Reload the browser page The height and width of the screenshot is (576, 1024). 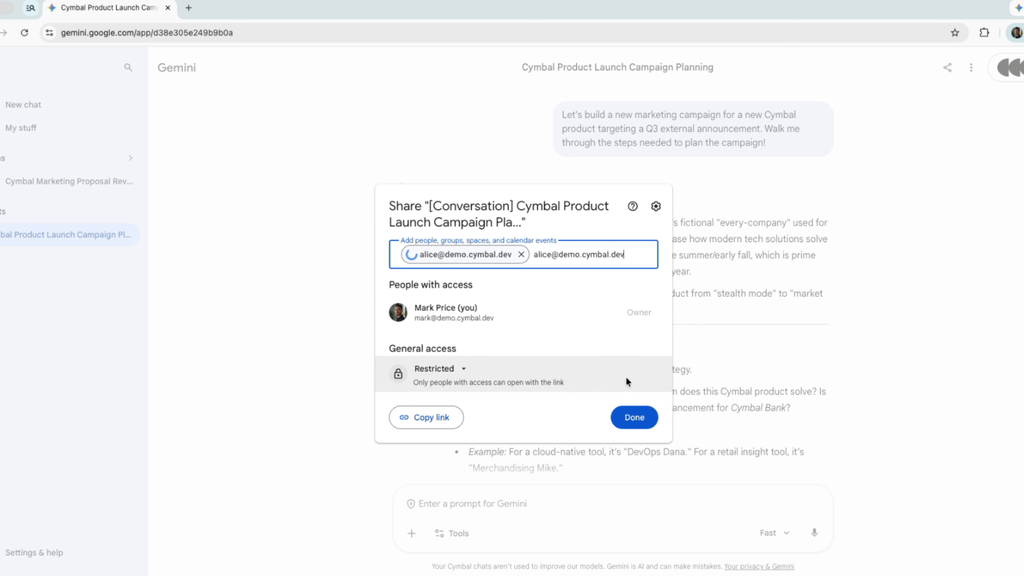[x=24, y=33]
